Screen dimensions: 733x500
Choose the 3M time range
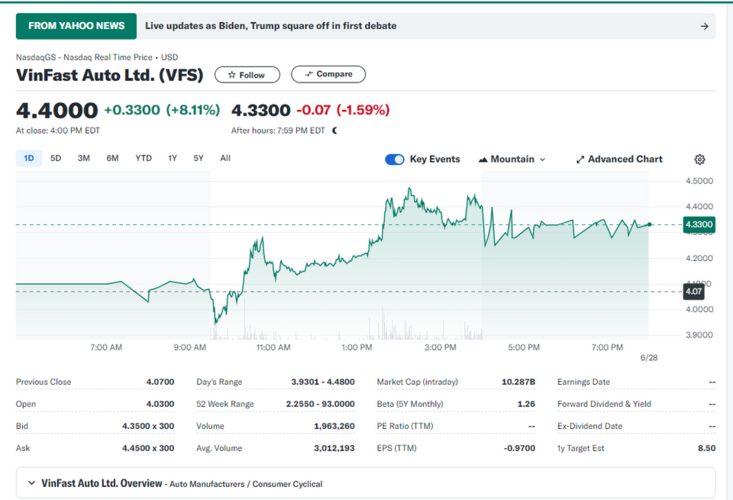(x=84, y=158)
